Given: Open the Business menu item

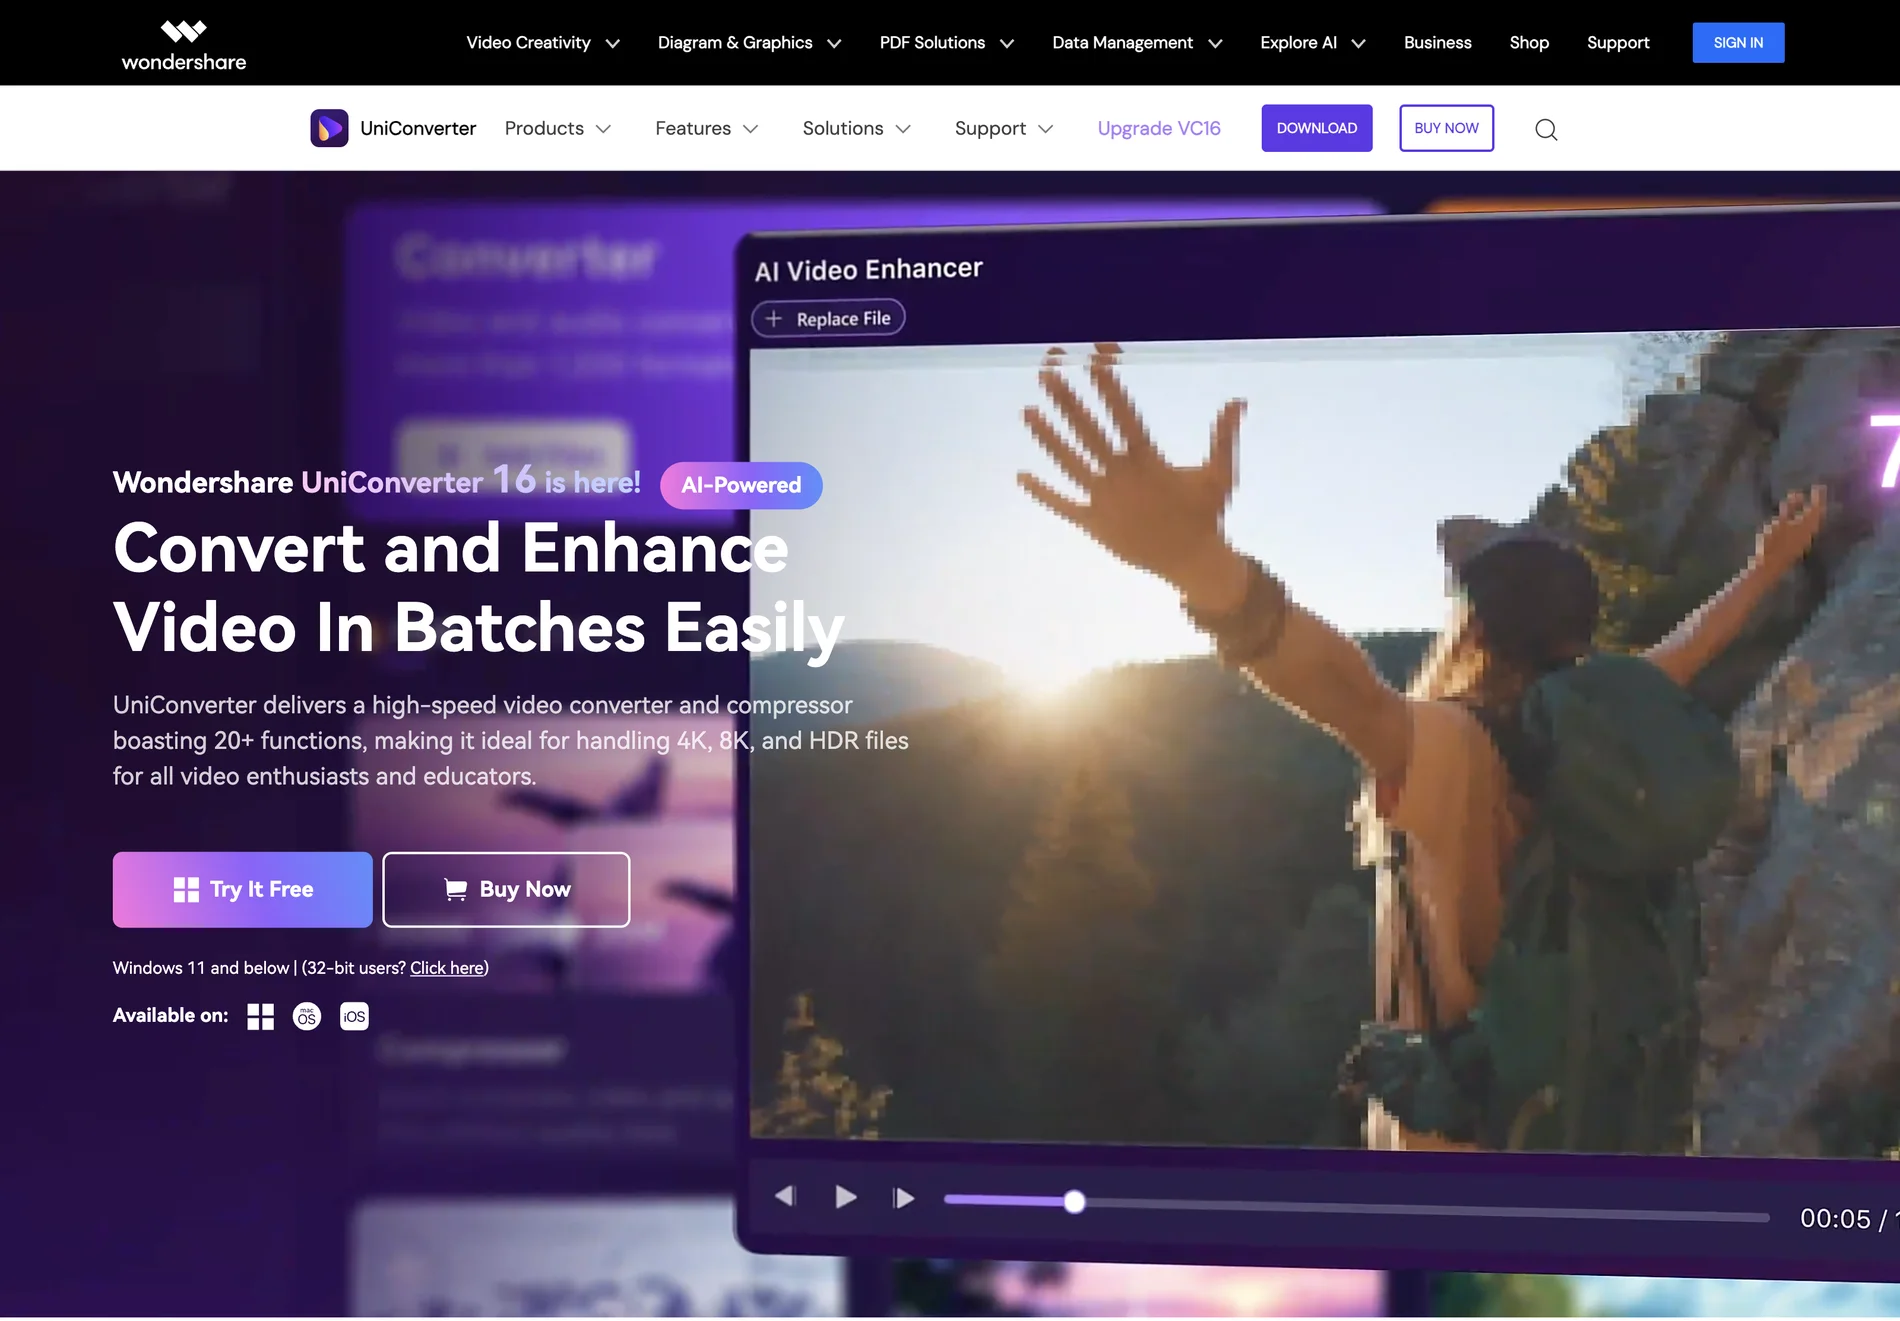Looking at the screenshot, I should click(1437, 43).
